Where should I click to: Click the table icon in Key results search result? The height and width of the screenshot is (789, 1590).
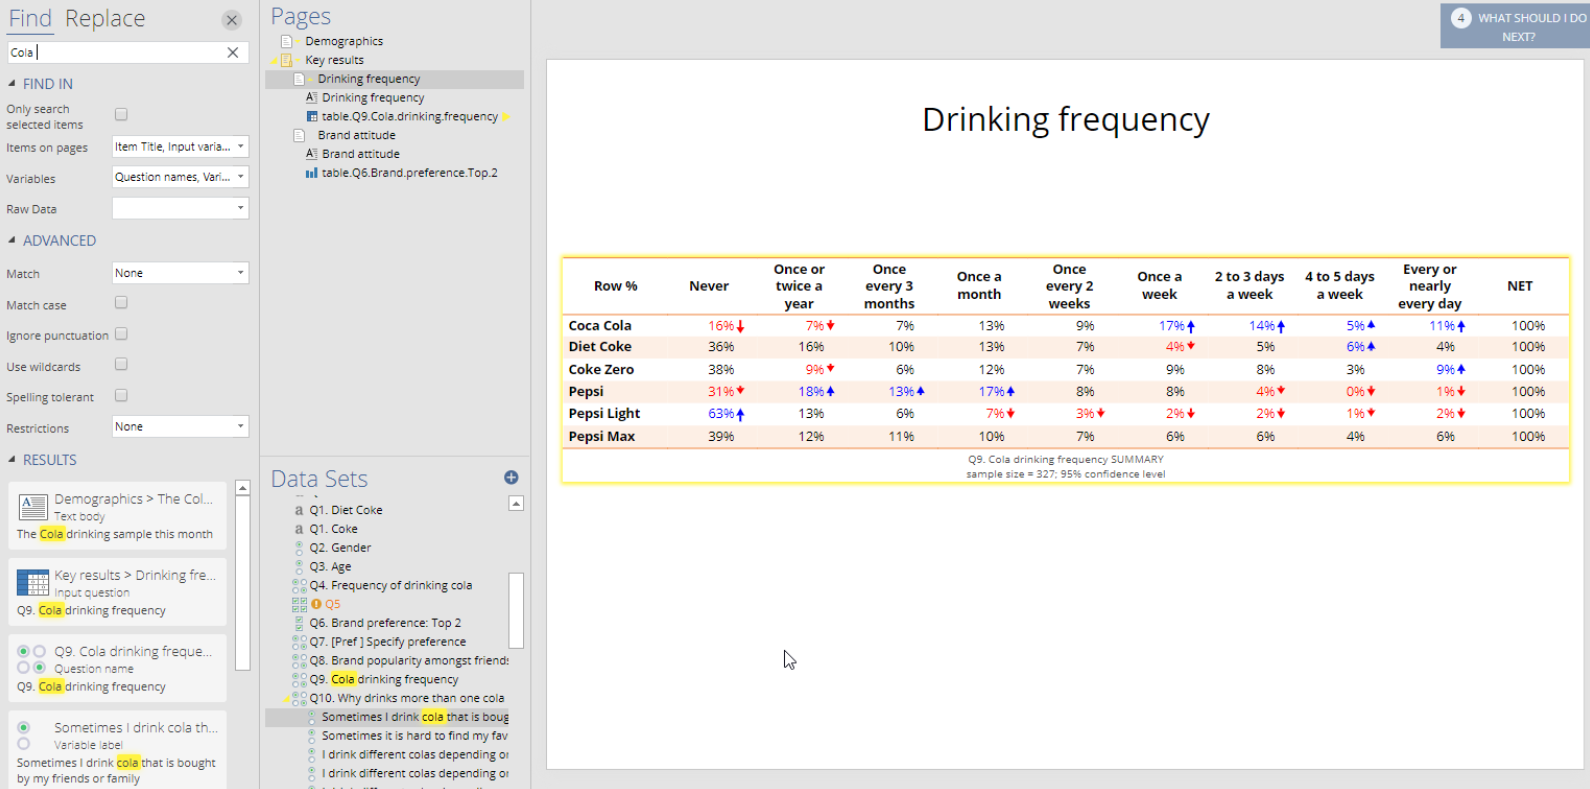point(33,583)
